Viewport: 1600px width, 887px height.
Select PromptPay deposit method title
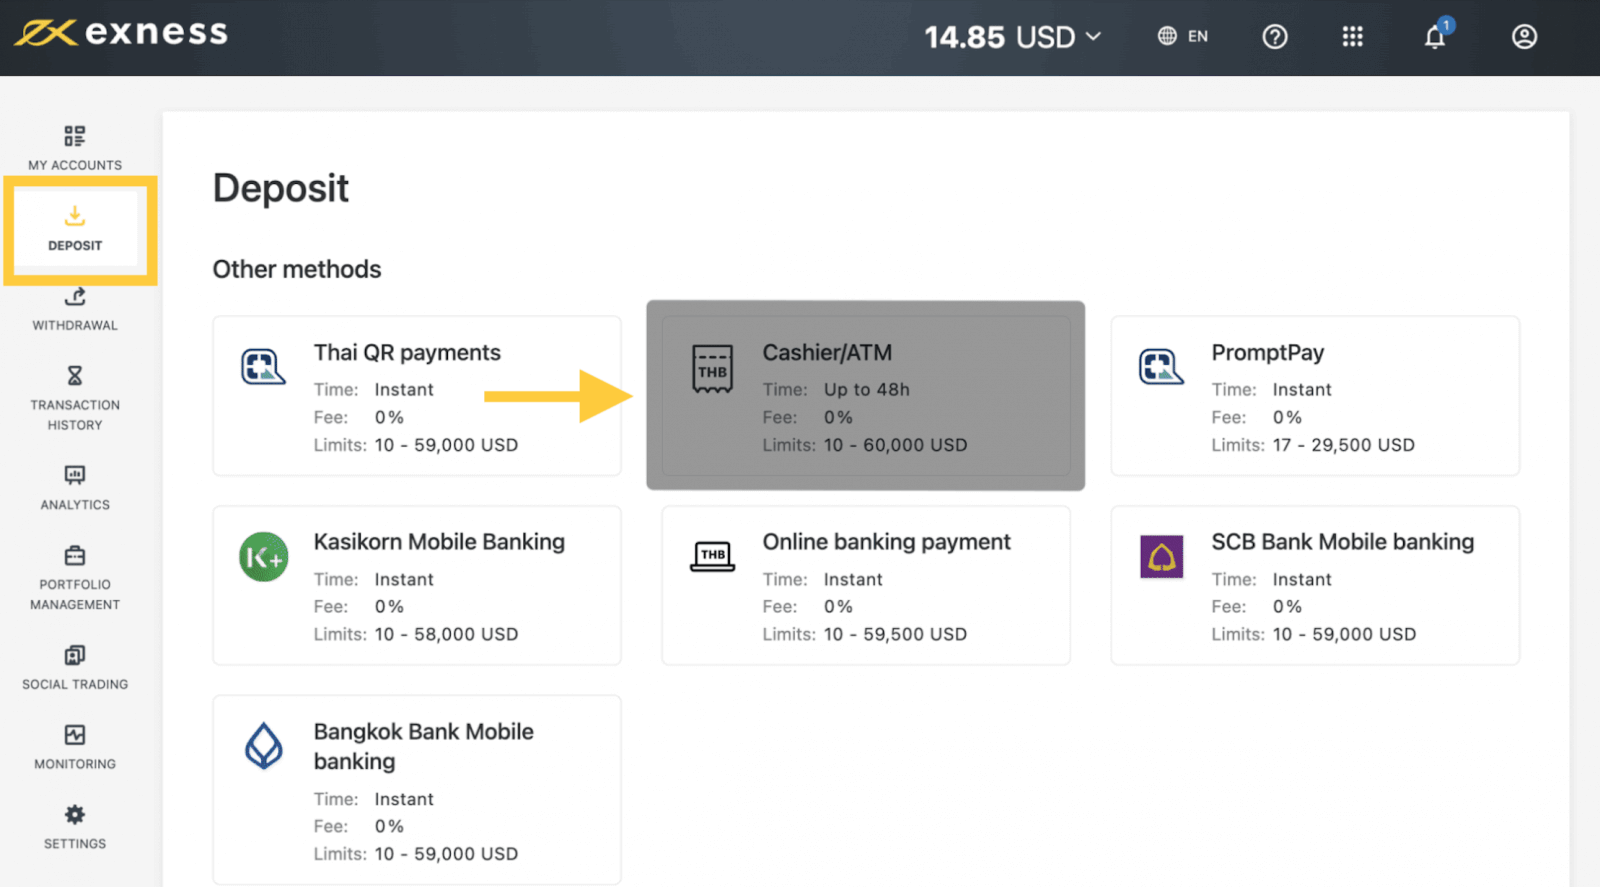(1267, 352)
